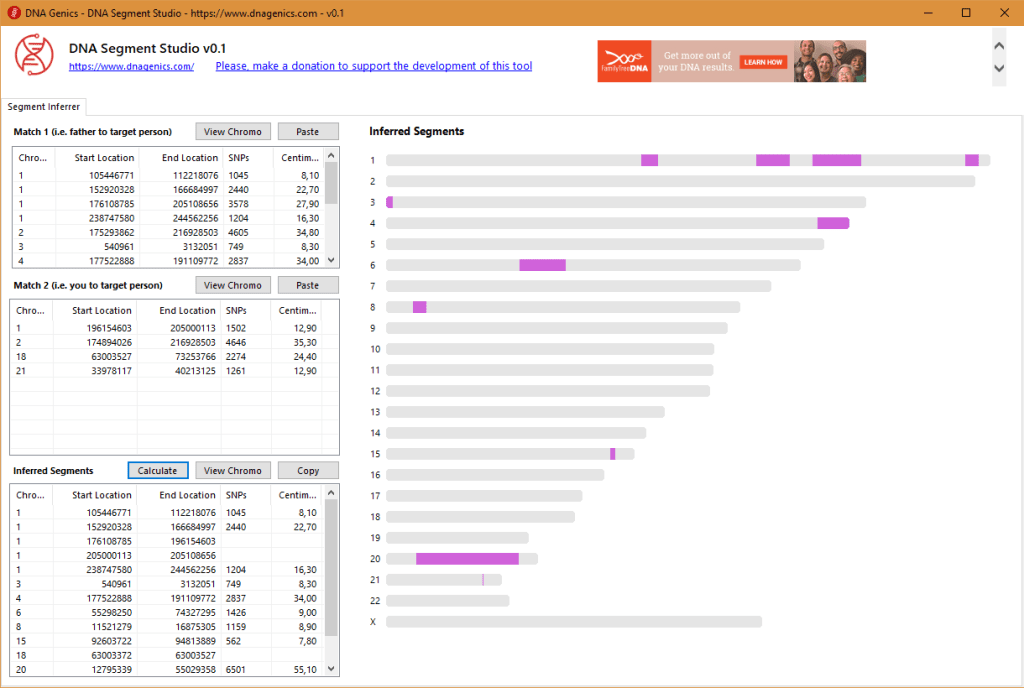Screen dimensions: 1024x688
Task: Click View Chromo for Match 1
Action: [232, 132]
